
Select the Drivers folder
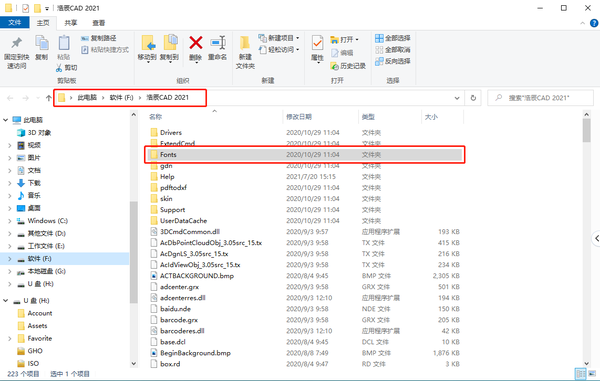click(171, 133)
